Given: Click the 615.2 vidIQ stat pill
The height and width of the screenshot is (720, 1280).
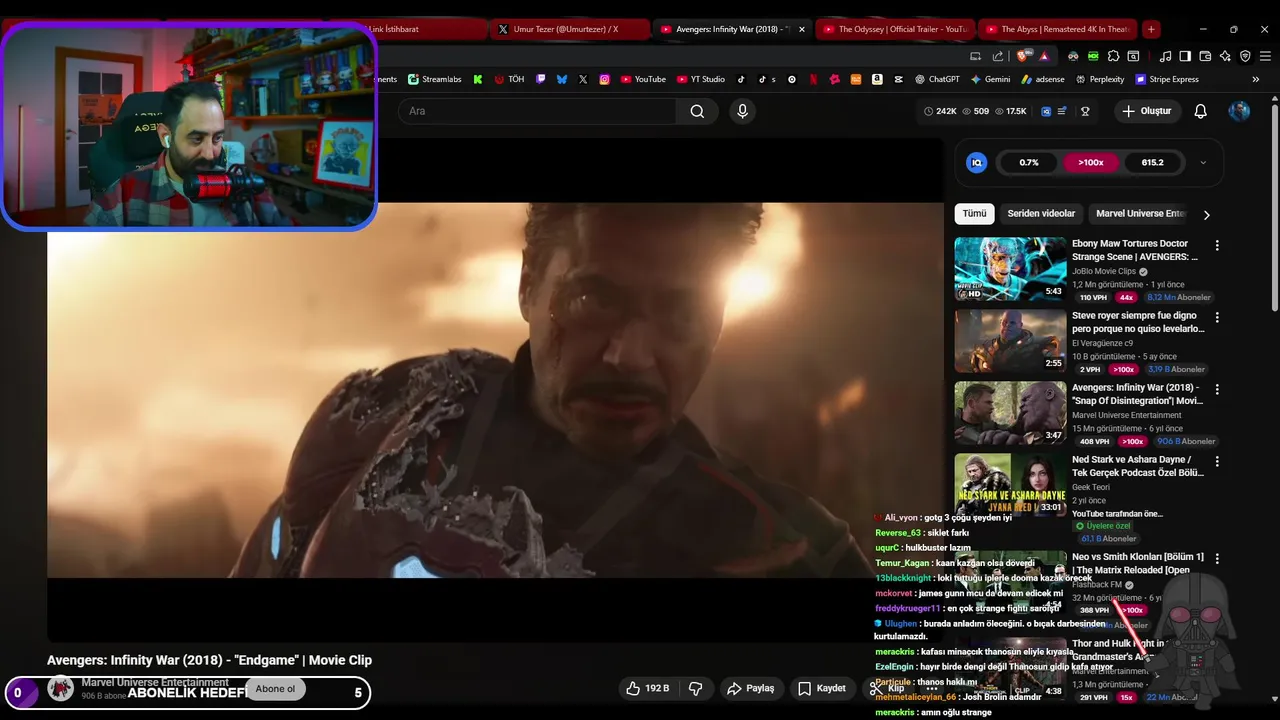Looking at the screenshot, I should (x=1152, y=162).
